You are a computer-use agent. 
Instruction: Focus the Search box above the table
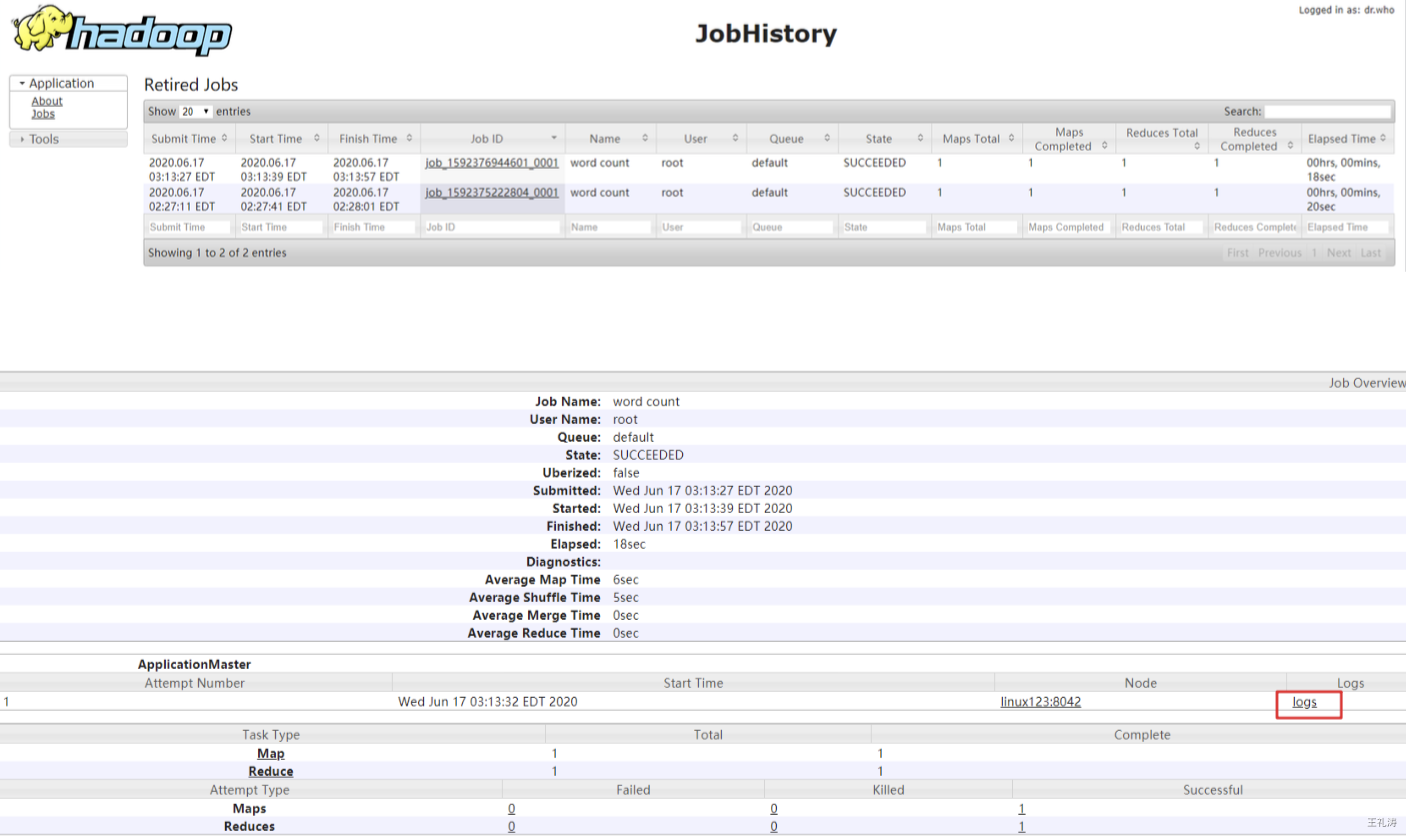click(x=1328, y=112)
